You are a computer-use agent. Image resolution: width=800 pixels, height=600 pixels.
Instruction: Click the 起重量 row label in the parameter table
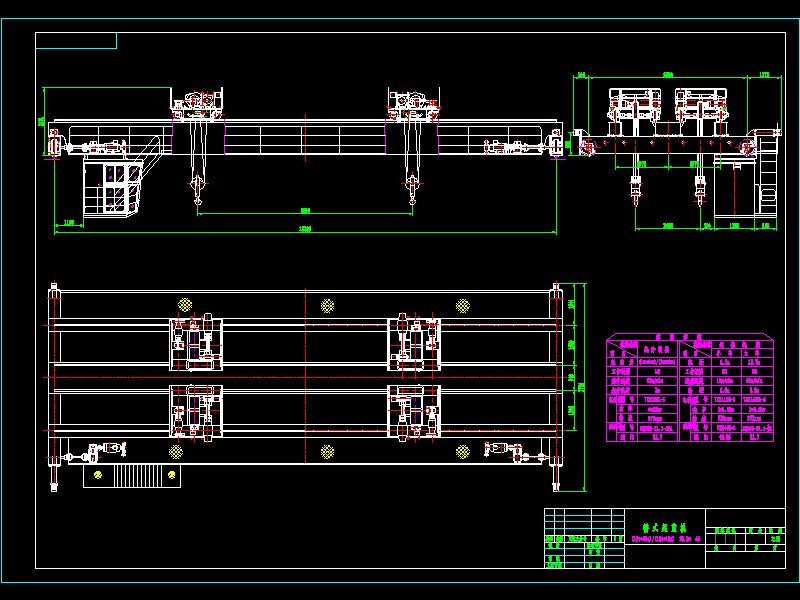tap(628, 361)
